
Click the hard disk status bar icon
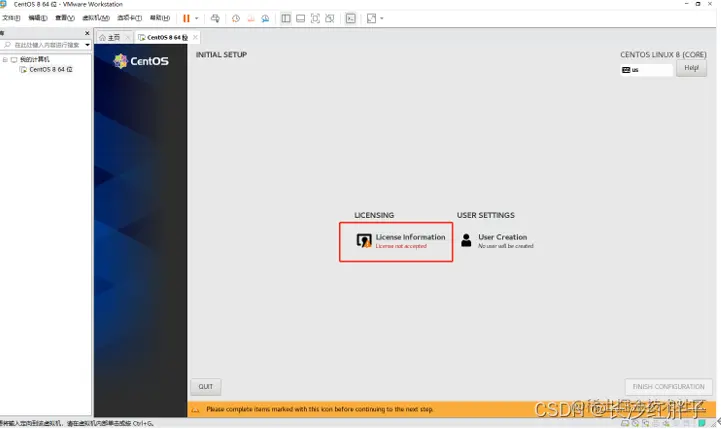pos(625,423)
